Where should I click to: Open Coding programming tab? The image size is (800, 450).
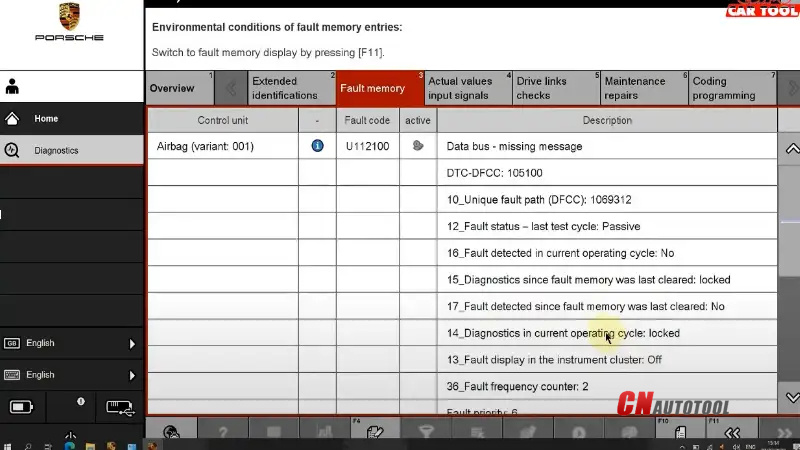pyautogui.click(x=732, y=88)
